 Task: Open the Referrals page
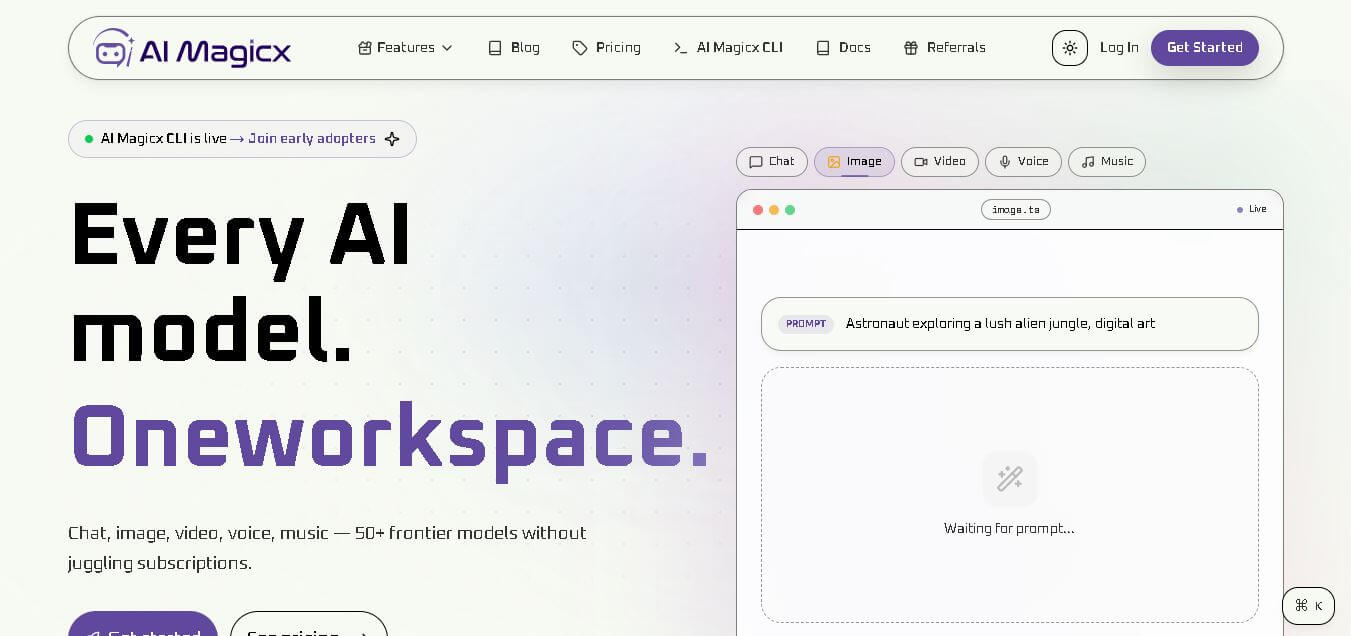coord(945,48)
